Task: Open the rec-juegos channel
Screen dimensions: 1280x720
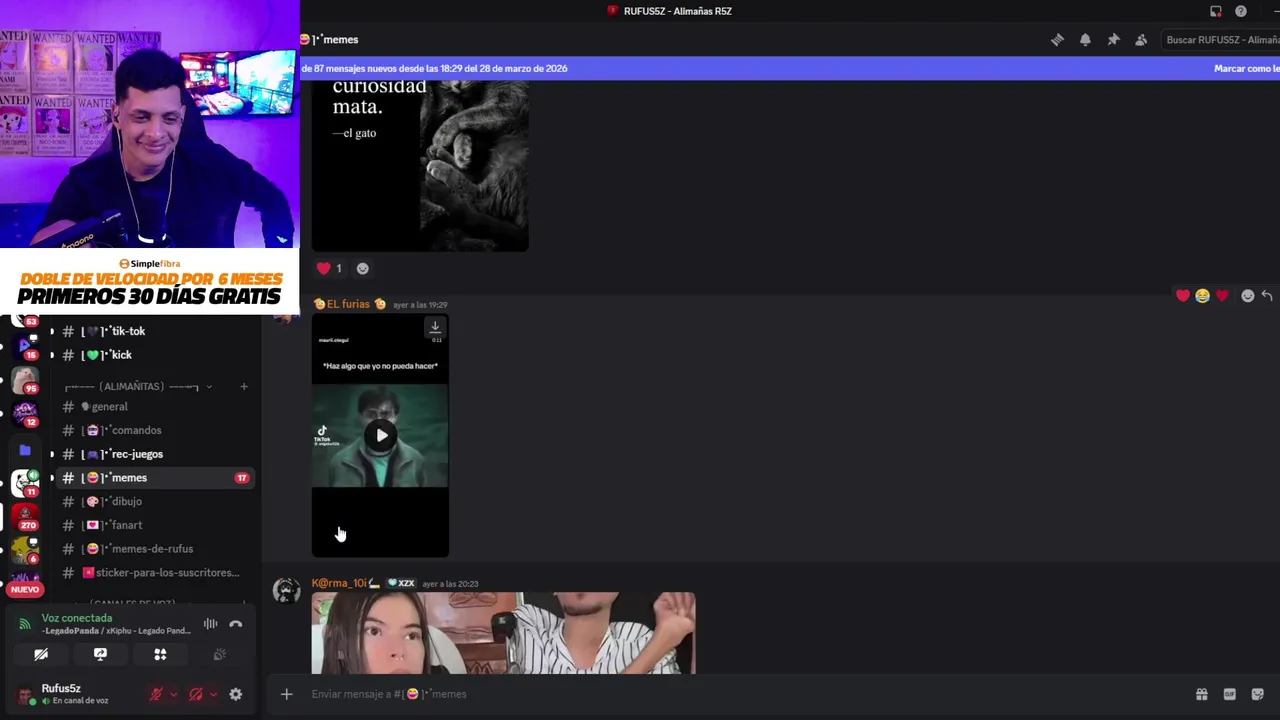Action: [152, 454]
